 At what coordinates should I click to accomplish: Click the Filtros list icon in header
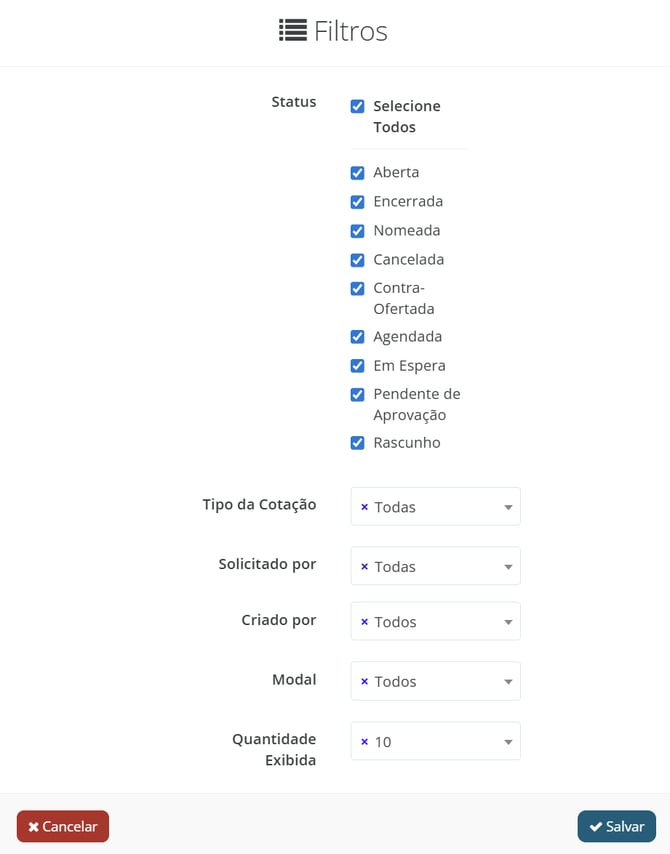(x=292, y=31)
